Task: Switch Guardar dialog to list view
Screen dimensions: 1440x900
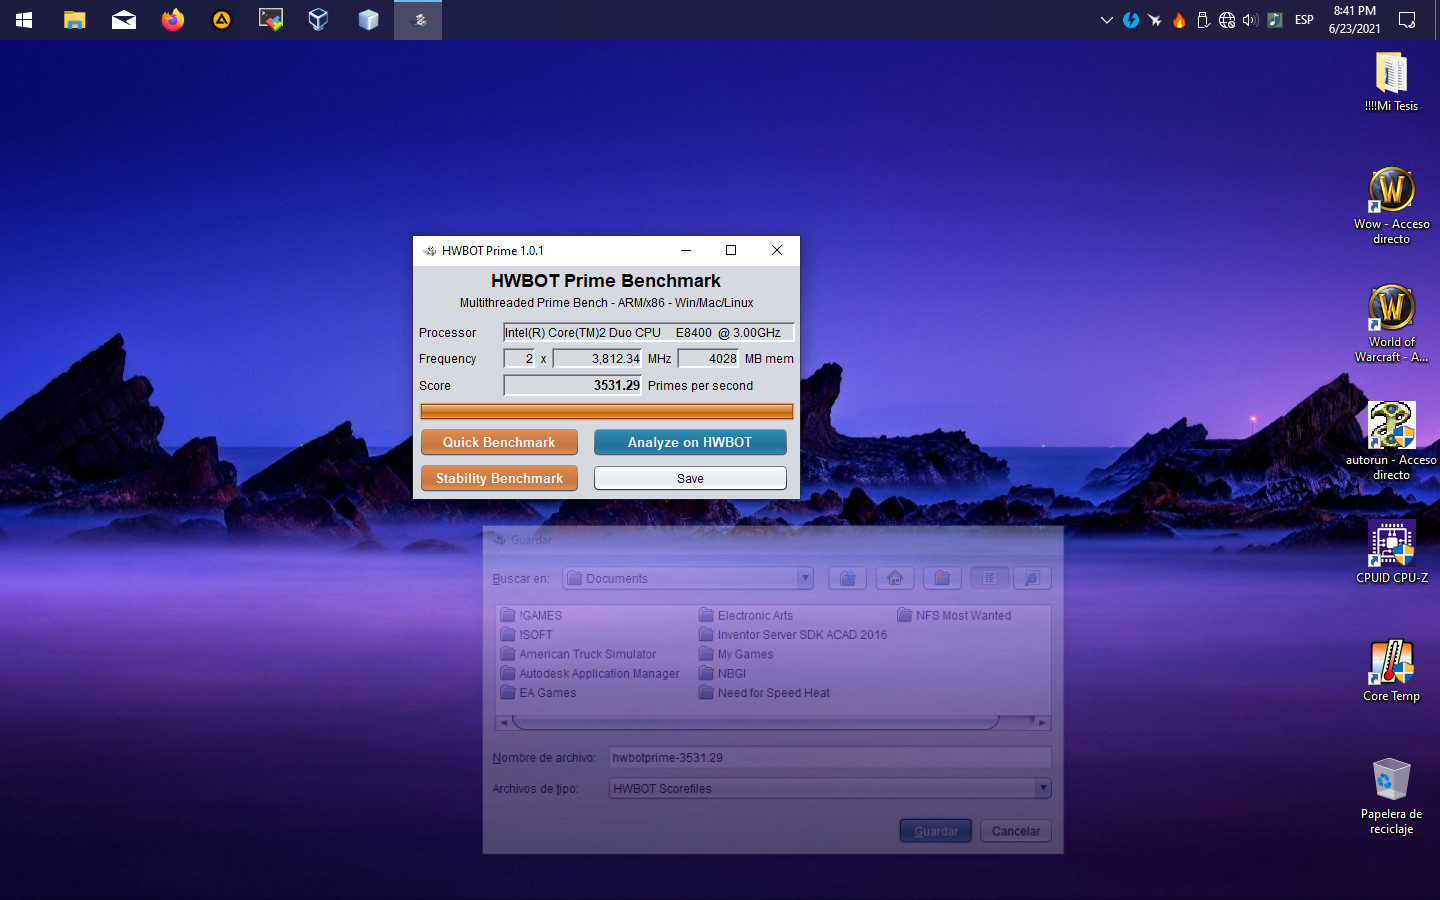Action: (989, 578)
